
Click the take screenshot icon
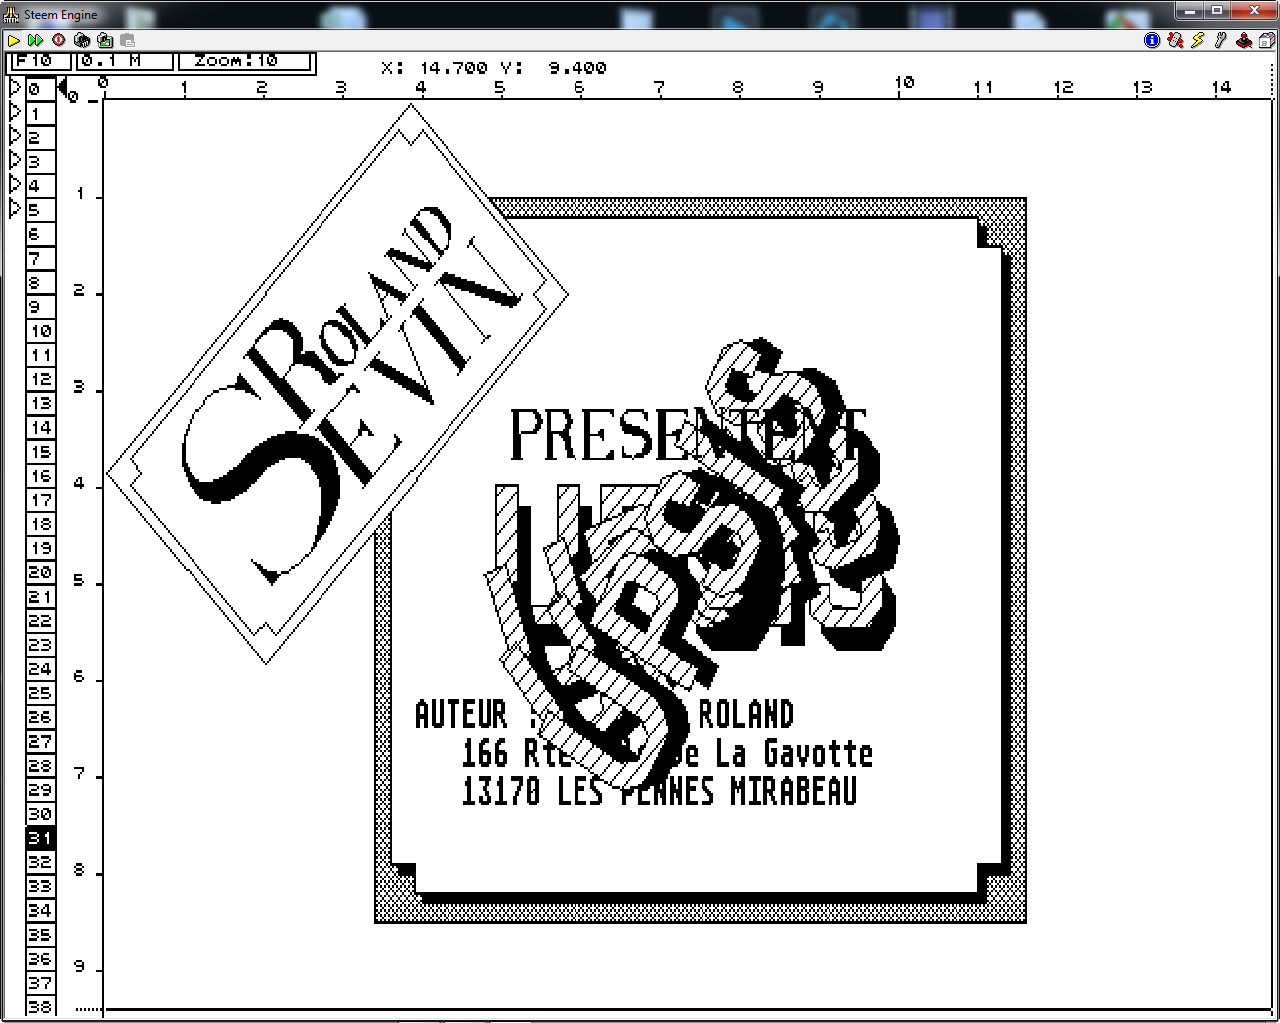pos(105,40)
